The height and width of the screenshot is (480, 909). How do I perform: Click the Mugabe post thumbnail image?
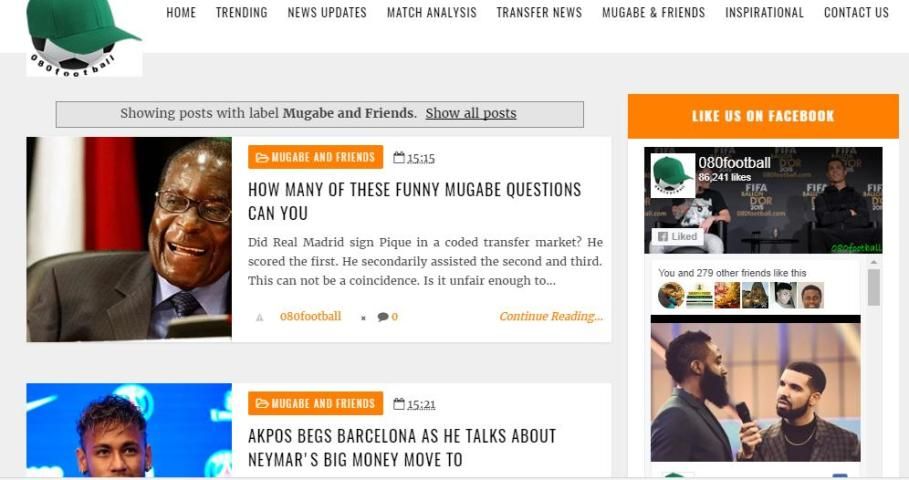pyautogui.click(x=129, y=239)
